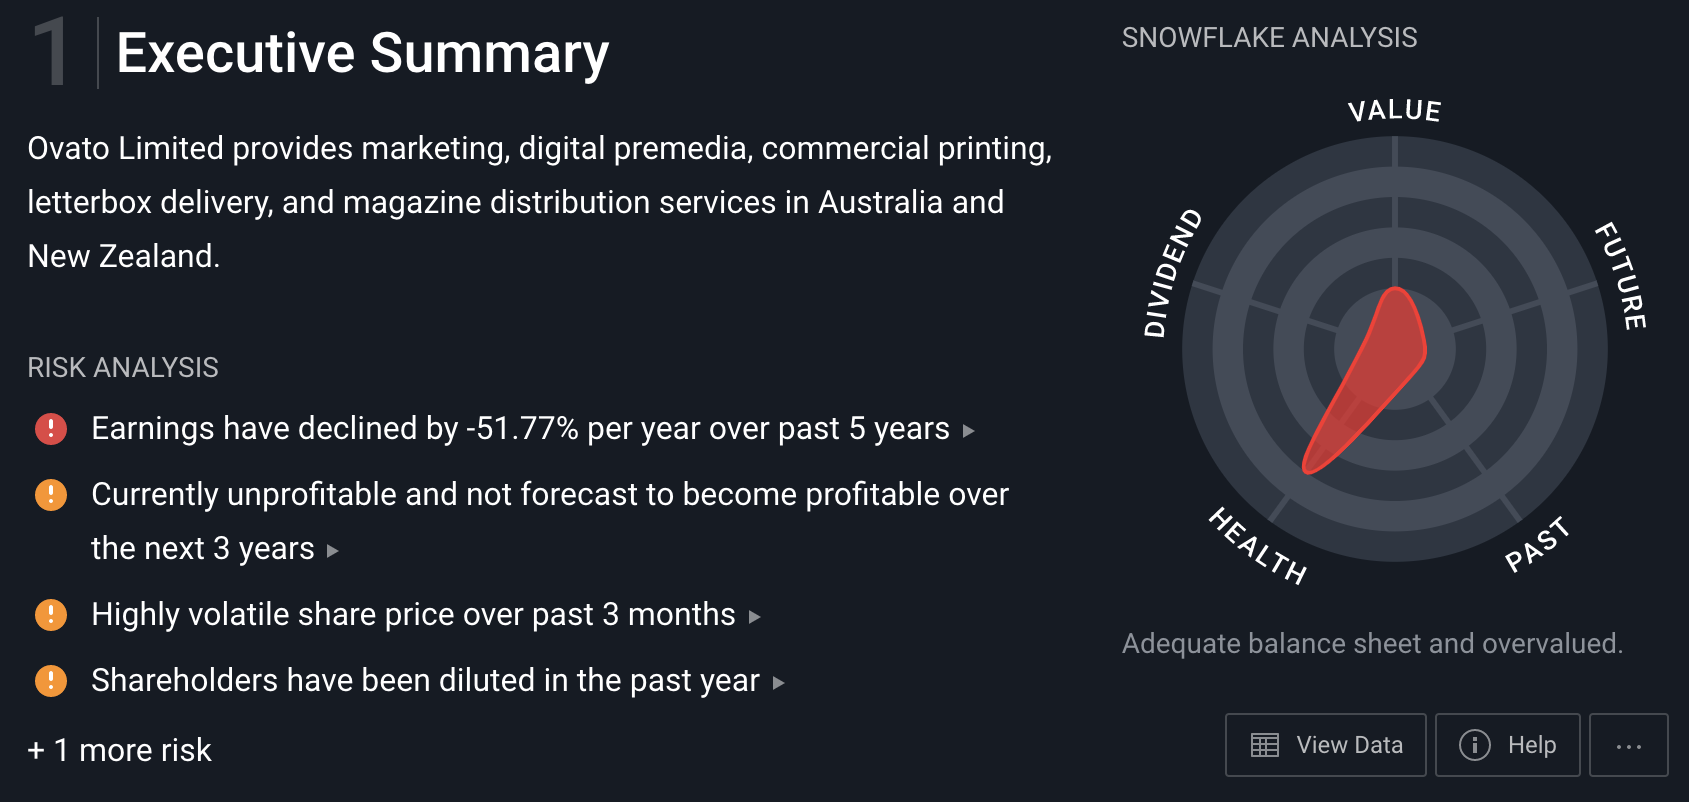Click the red warning icon beside earnings decline

[51, 429]
